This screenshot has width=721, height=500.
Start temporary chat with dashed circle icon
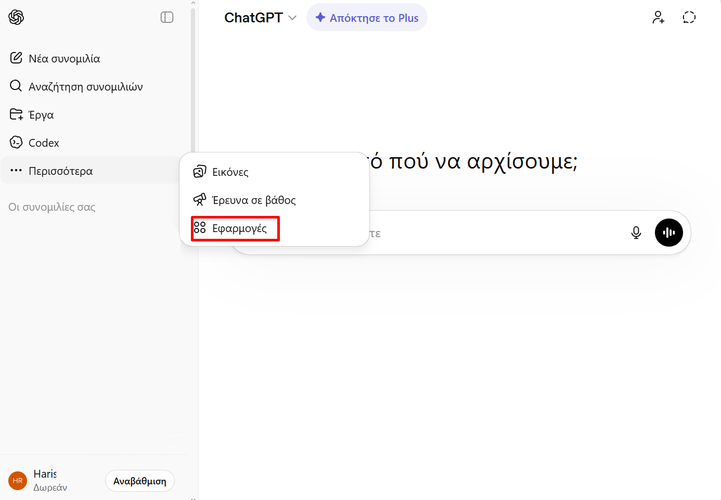click(689, 17)
